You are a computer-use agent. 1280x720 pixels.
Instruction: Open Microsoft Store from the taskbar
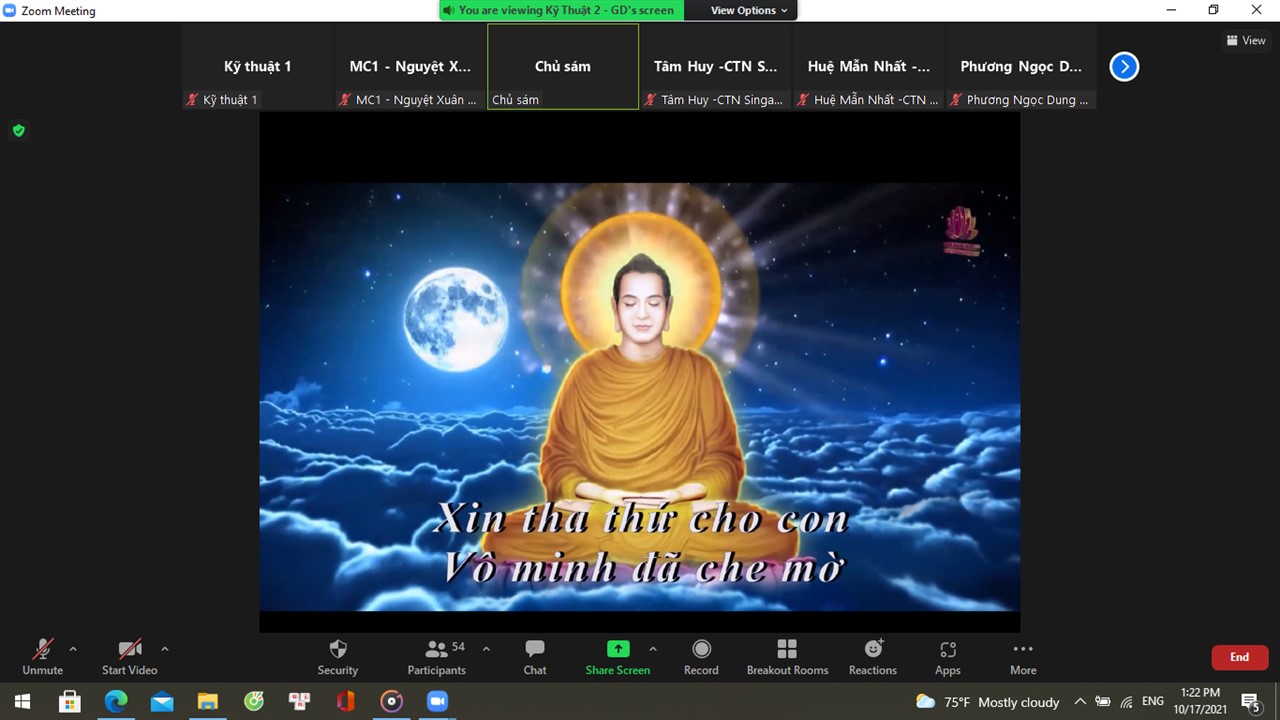[69, 702]
